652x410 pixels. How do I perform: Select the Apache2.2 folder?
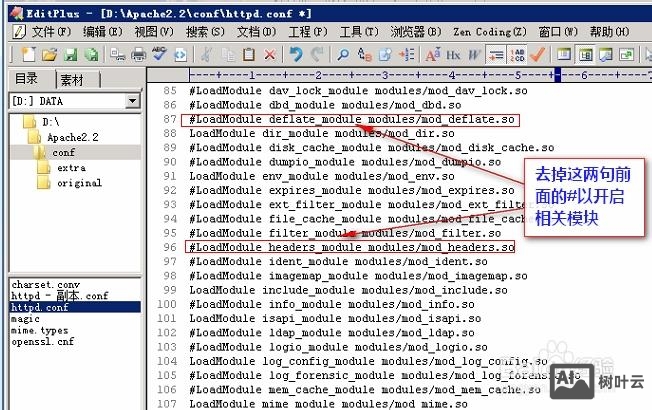coord(64,137)
